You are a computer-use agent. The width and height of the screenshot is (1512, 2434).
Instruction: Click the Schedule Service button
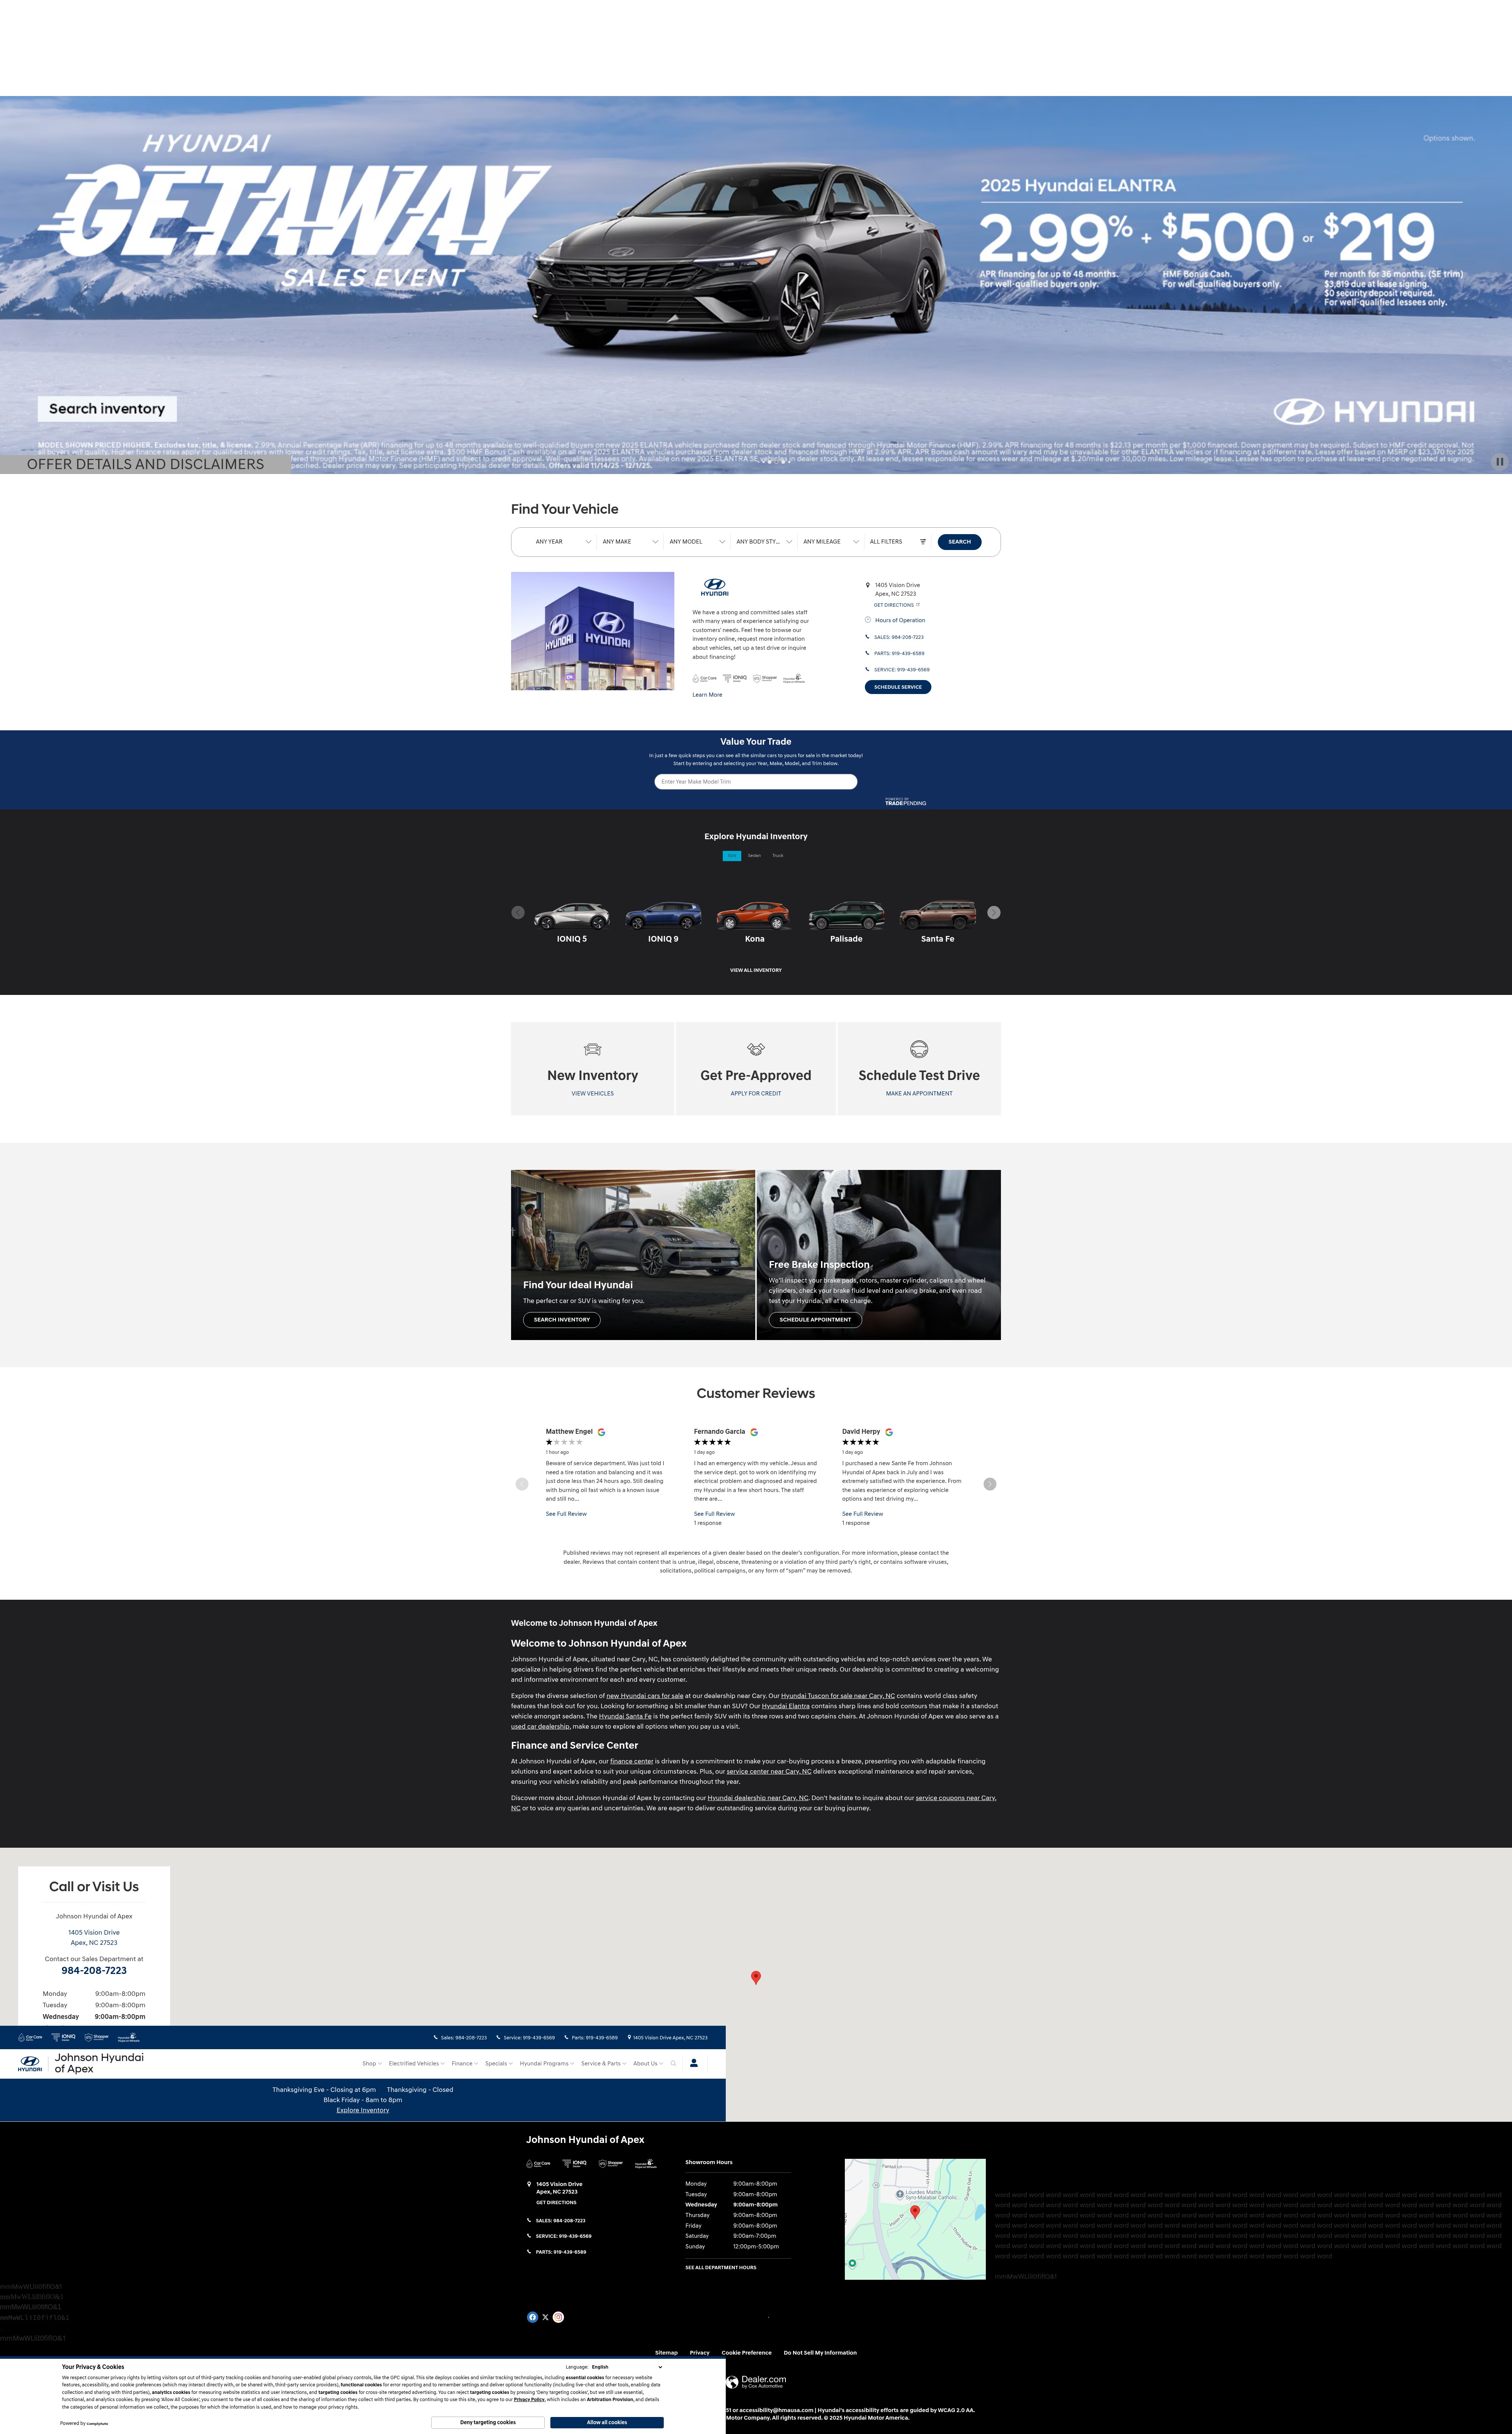pos(898,687)
